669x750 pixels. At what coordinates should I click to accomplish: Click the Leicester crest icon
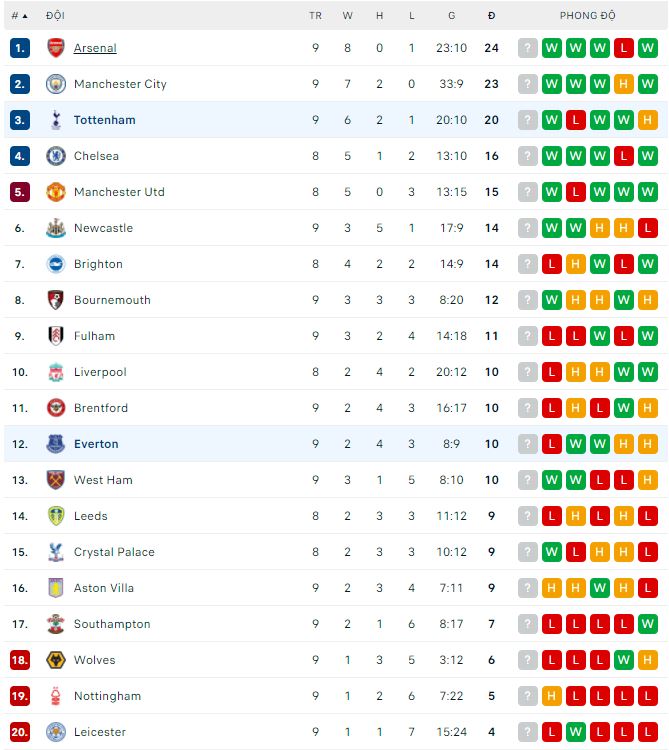pyautogui.click(x=56, y=732)
